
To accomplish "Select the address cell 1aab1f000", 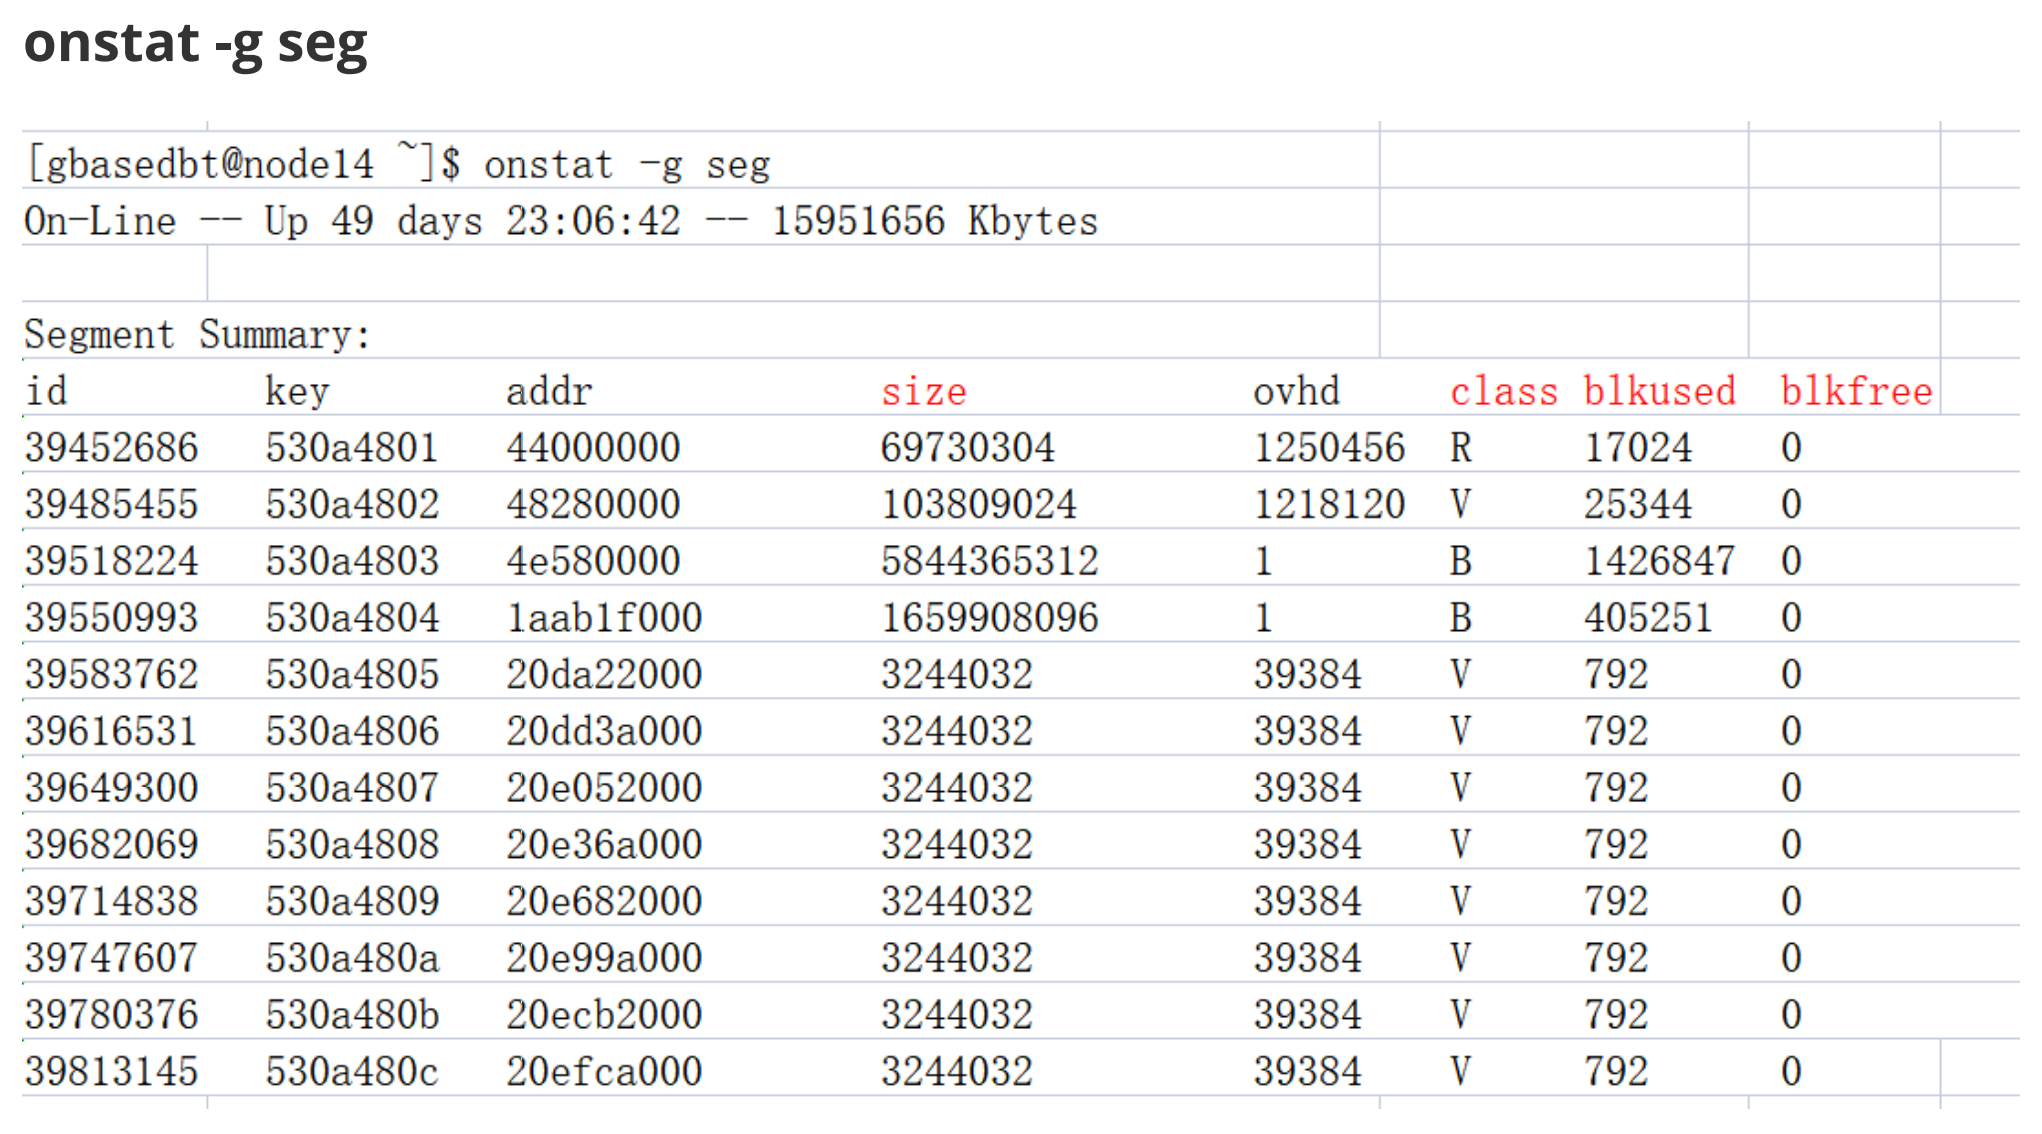I will click(x=604, y=618).
